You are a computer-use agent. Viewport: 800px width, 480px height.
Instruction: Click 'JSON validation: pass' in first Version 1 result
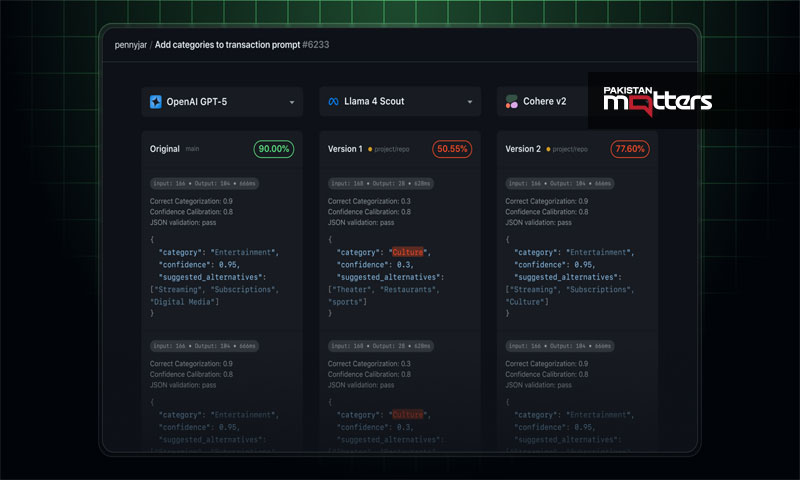tap(361, 222)
